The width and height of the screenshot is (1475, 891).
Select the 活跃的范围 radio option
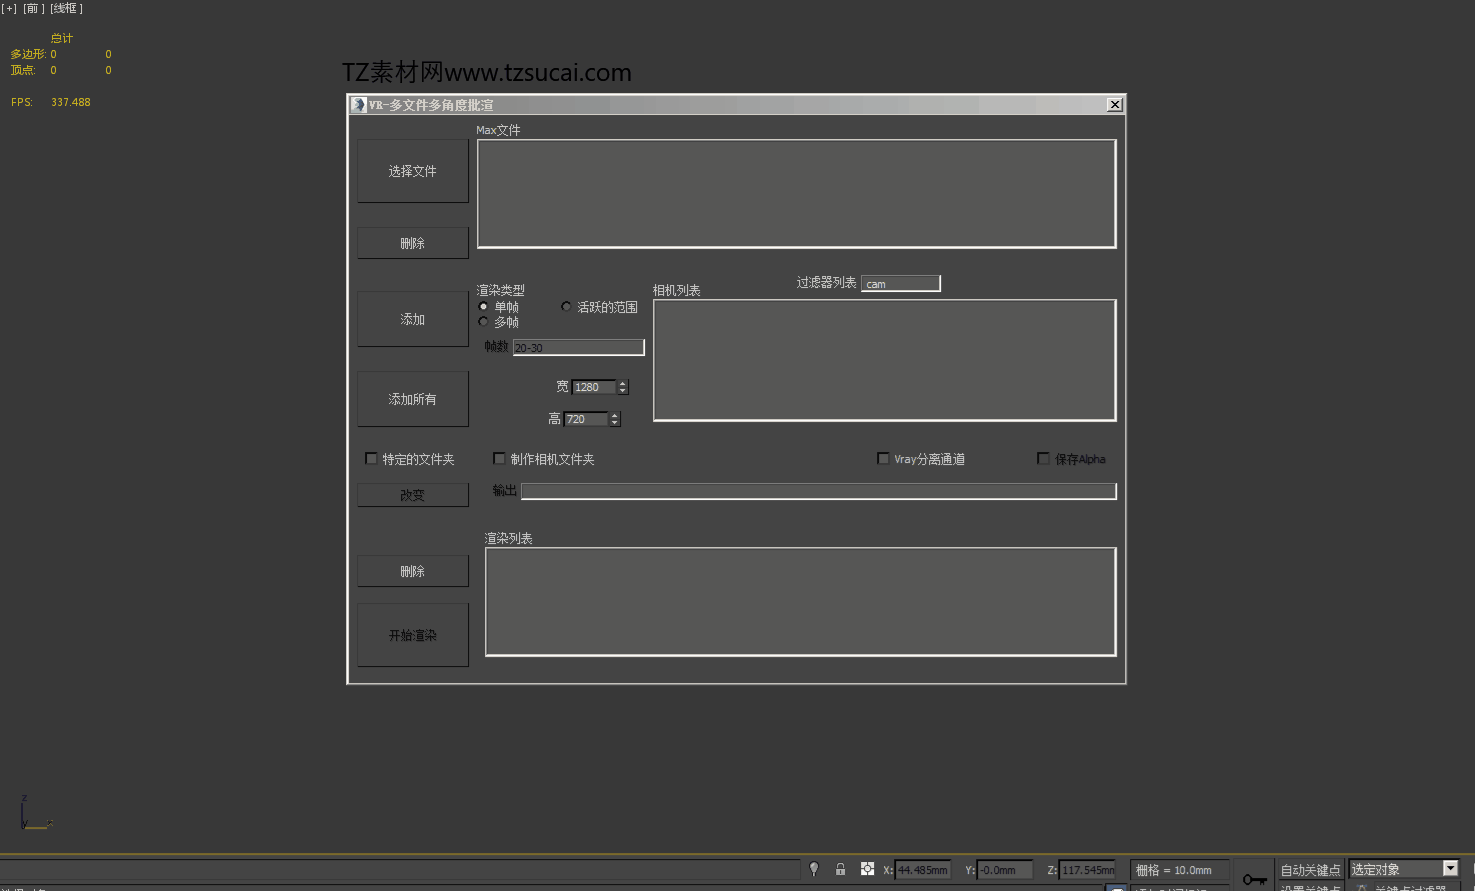coord(566,307)
